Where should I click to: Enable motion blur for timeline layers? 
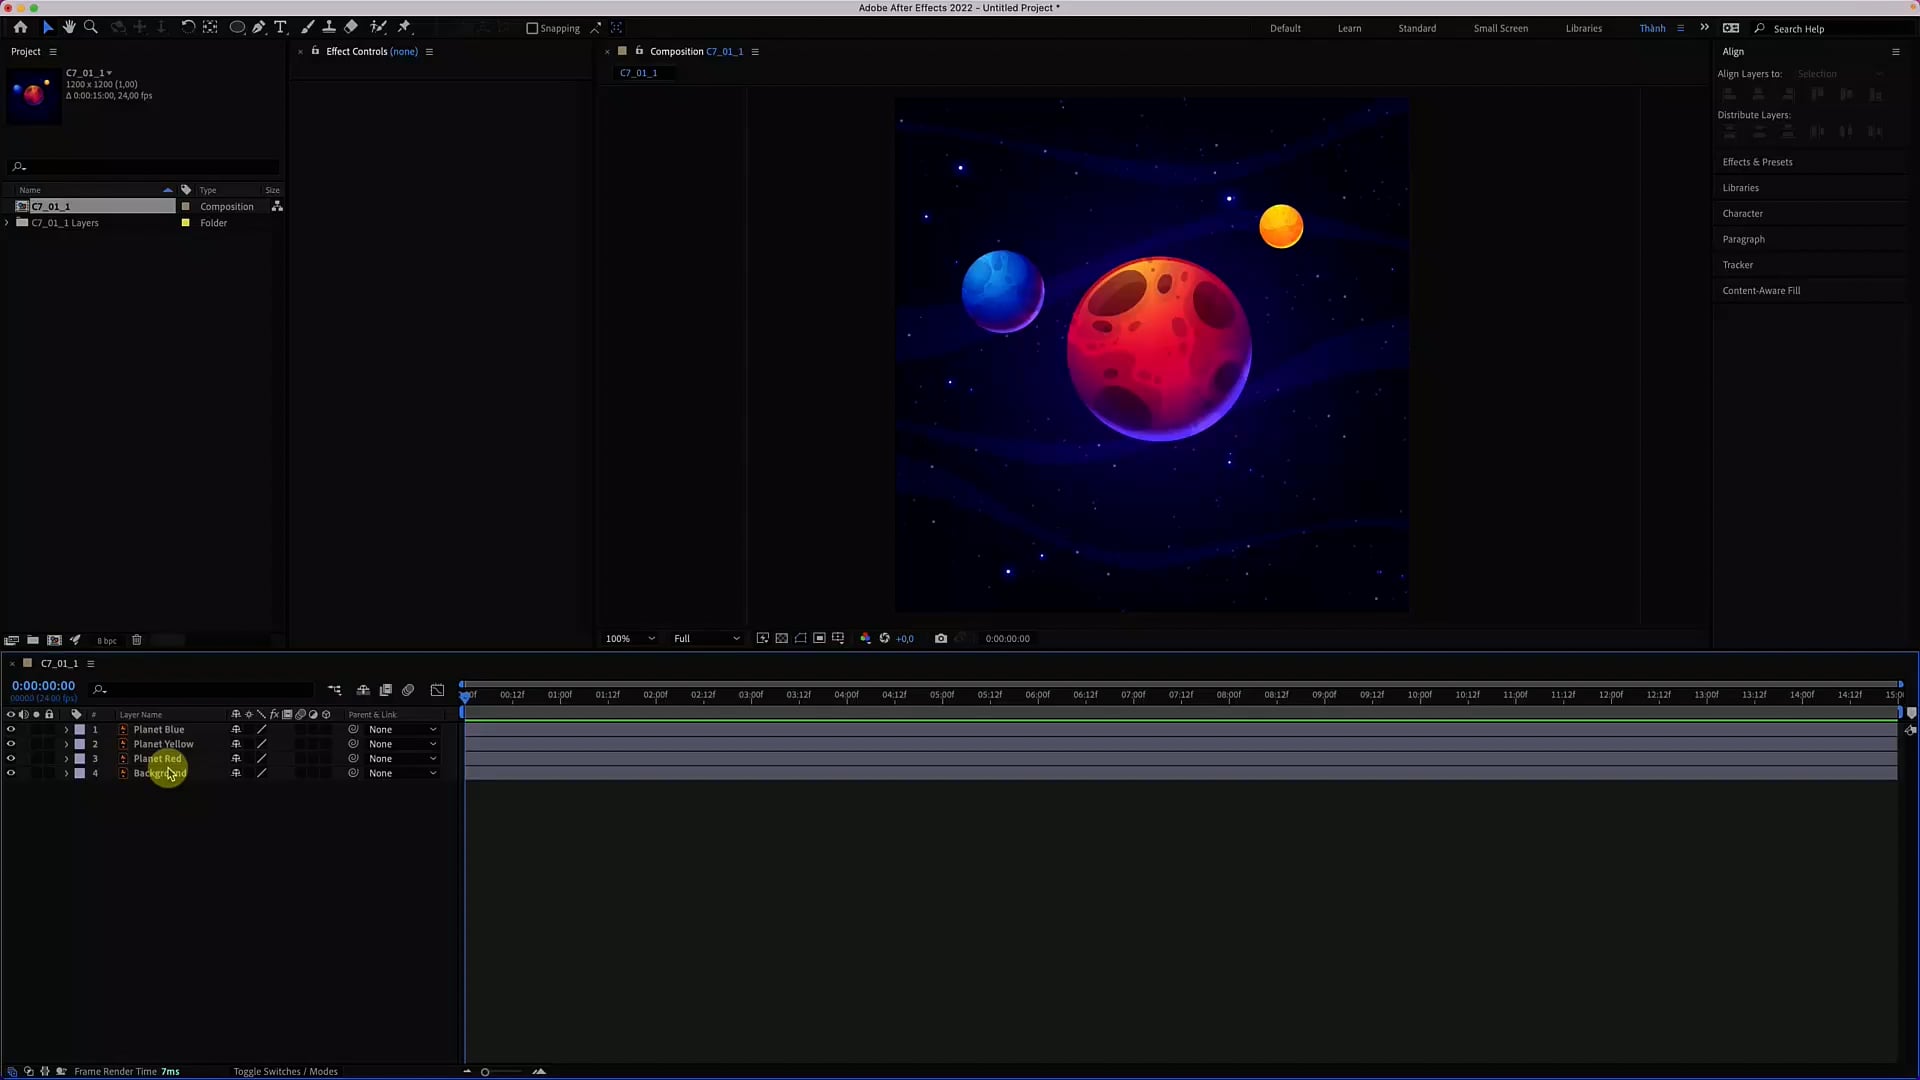408,690
